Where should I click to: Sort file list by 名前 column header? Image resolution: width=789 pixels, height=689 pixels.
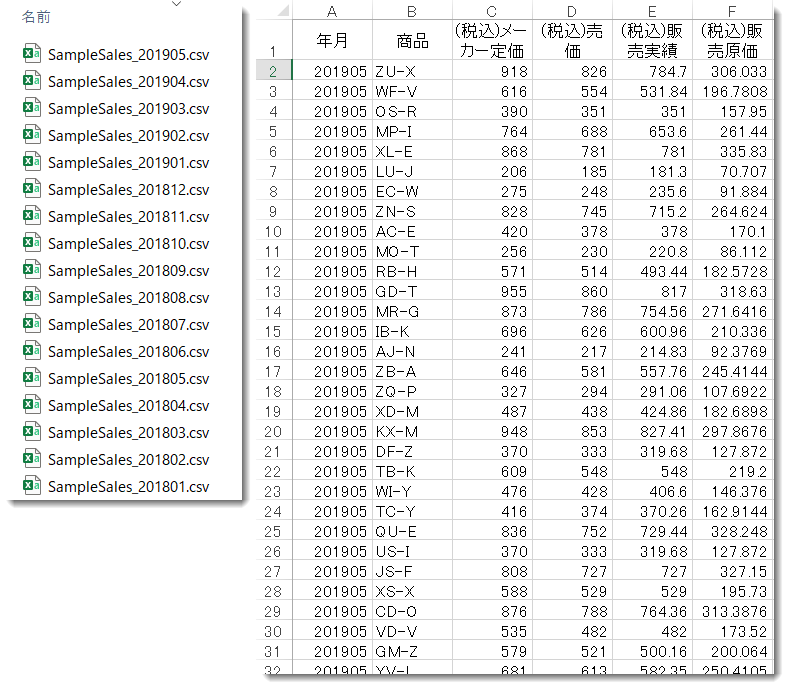(x=36, y=17)
